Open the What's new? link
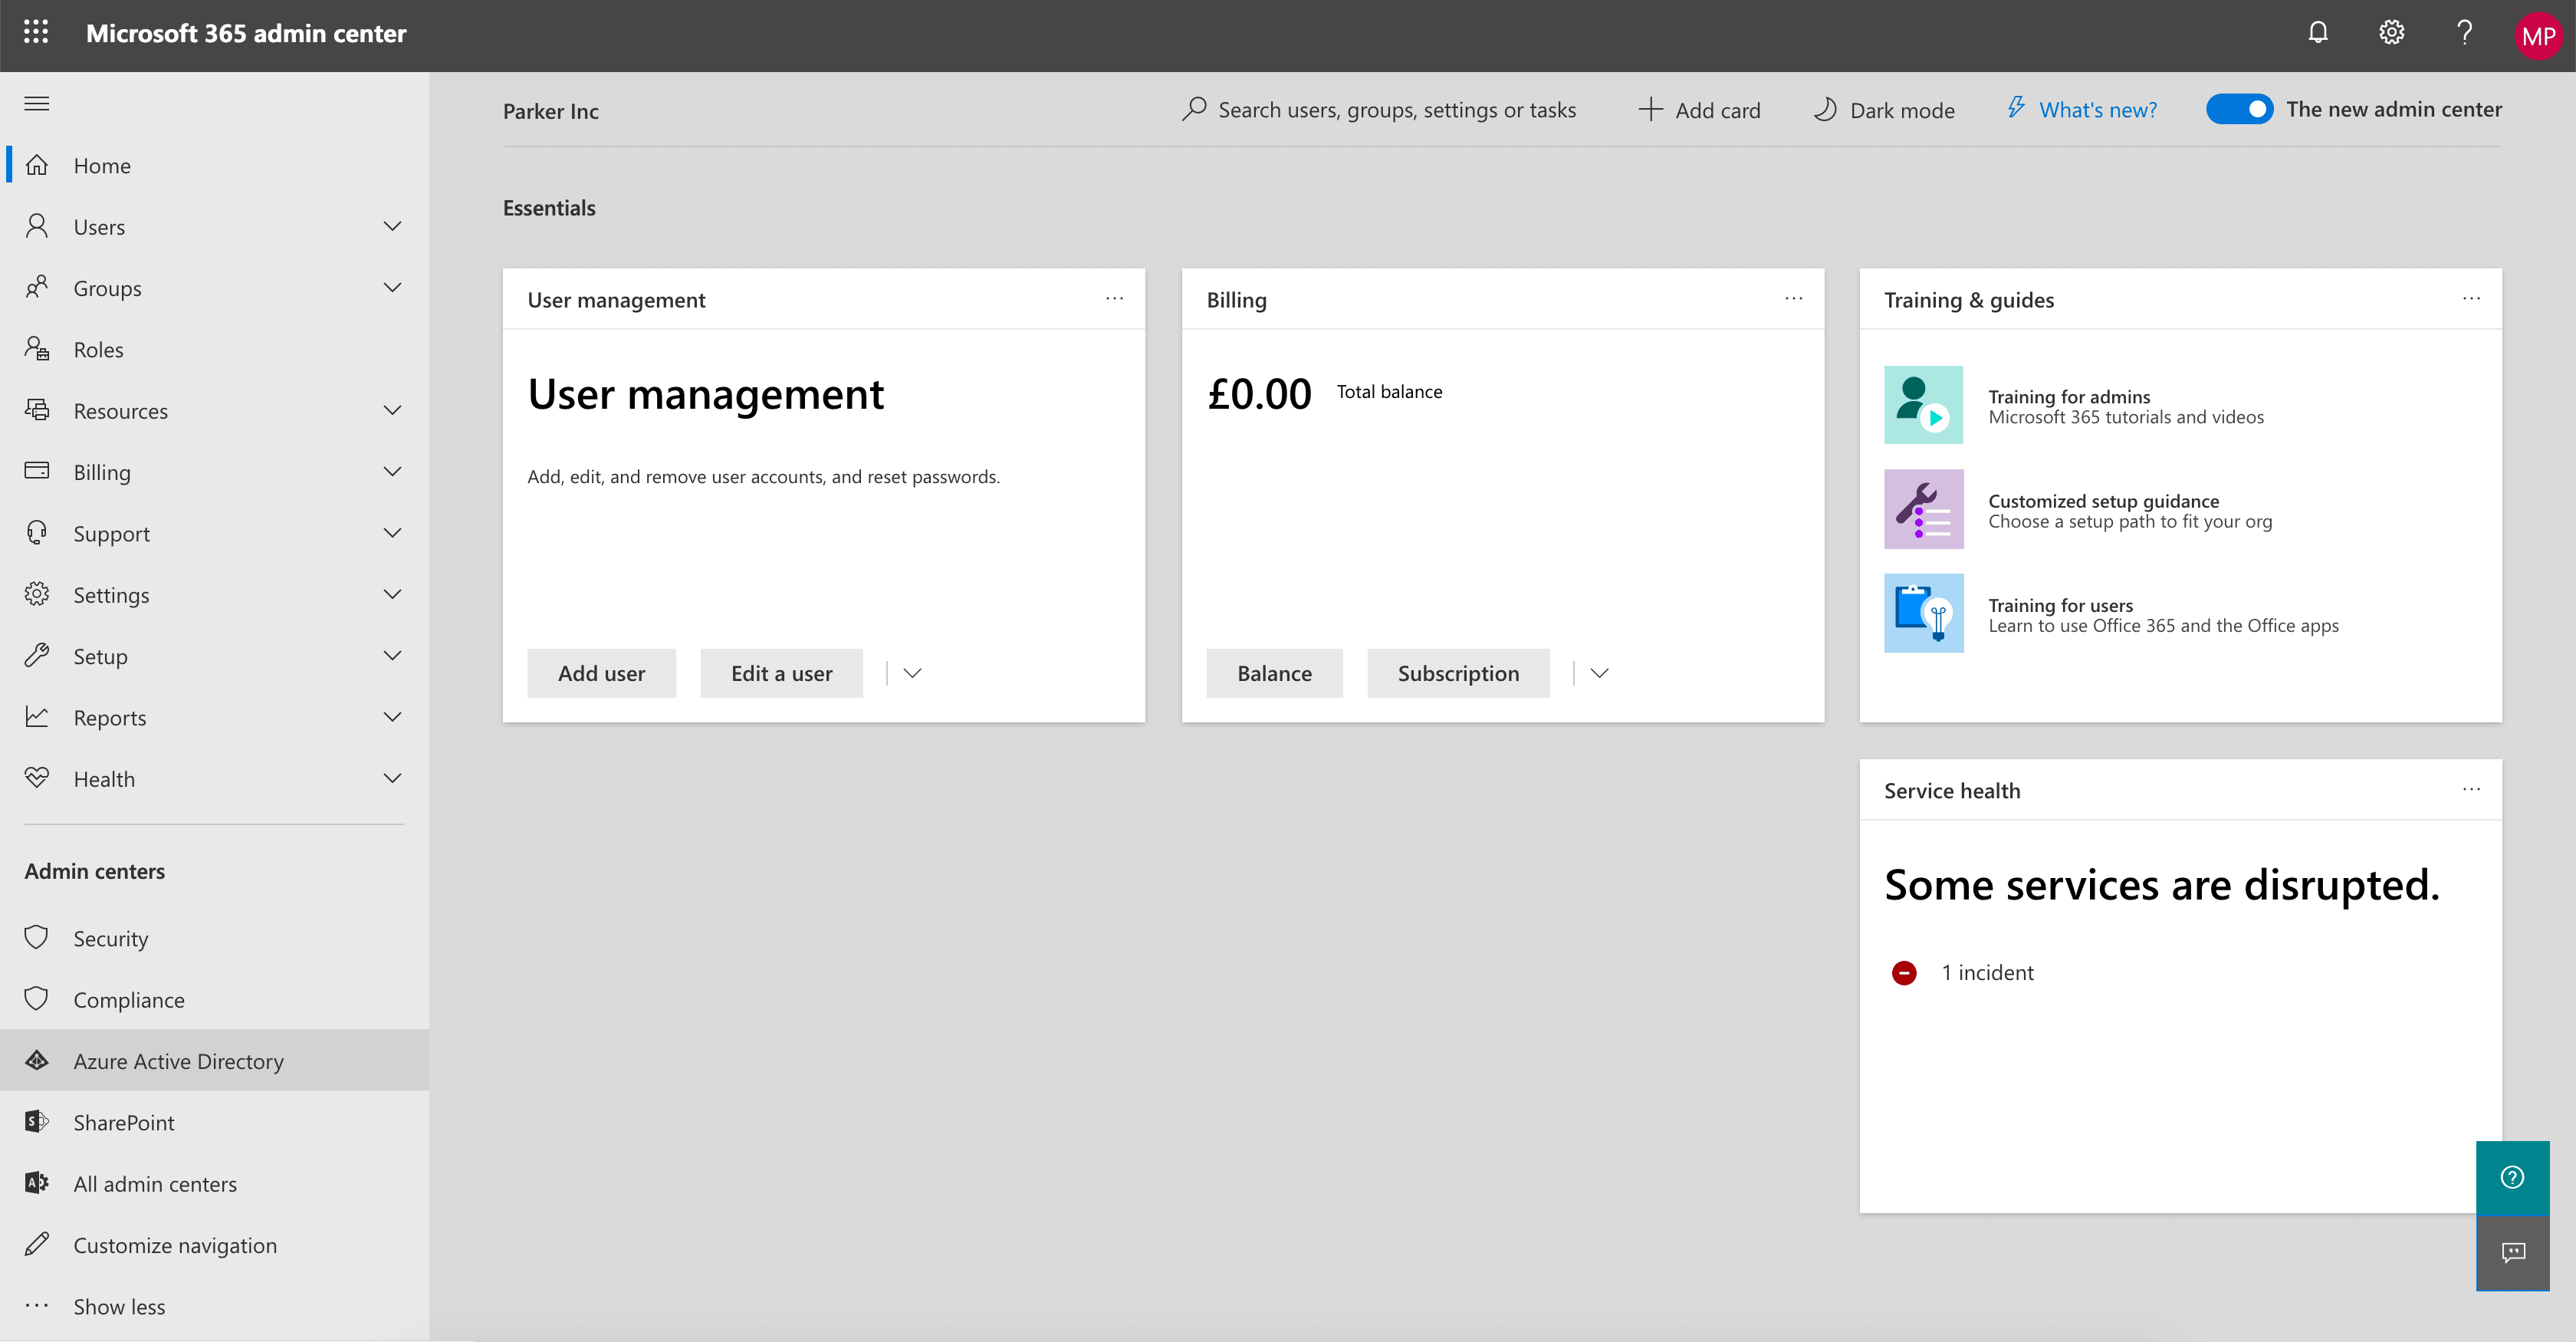The height and width of the screenshot is (1342, 2576). pos(2082,110)
